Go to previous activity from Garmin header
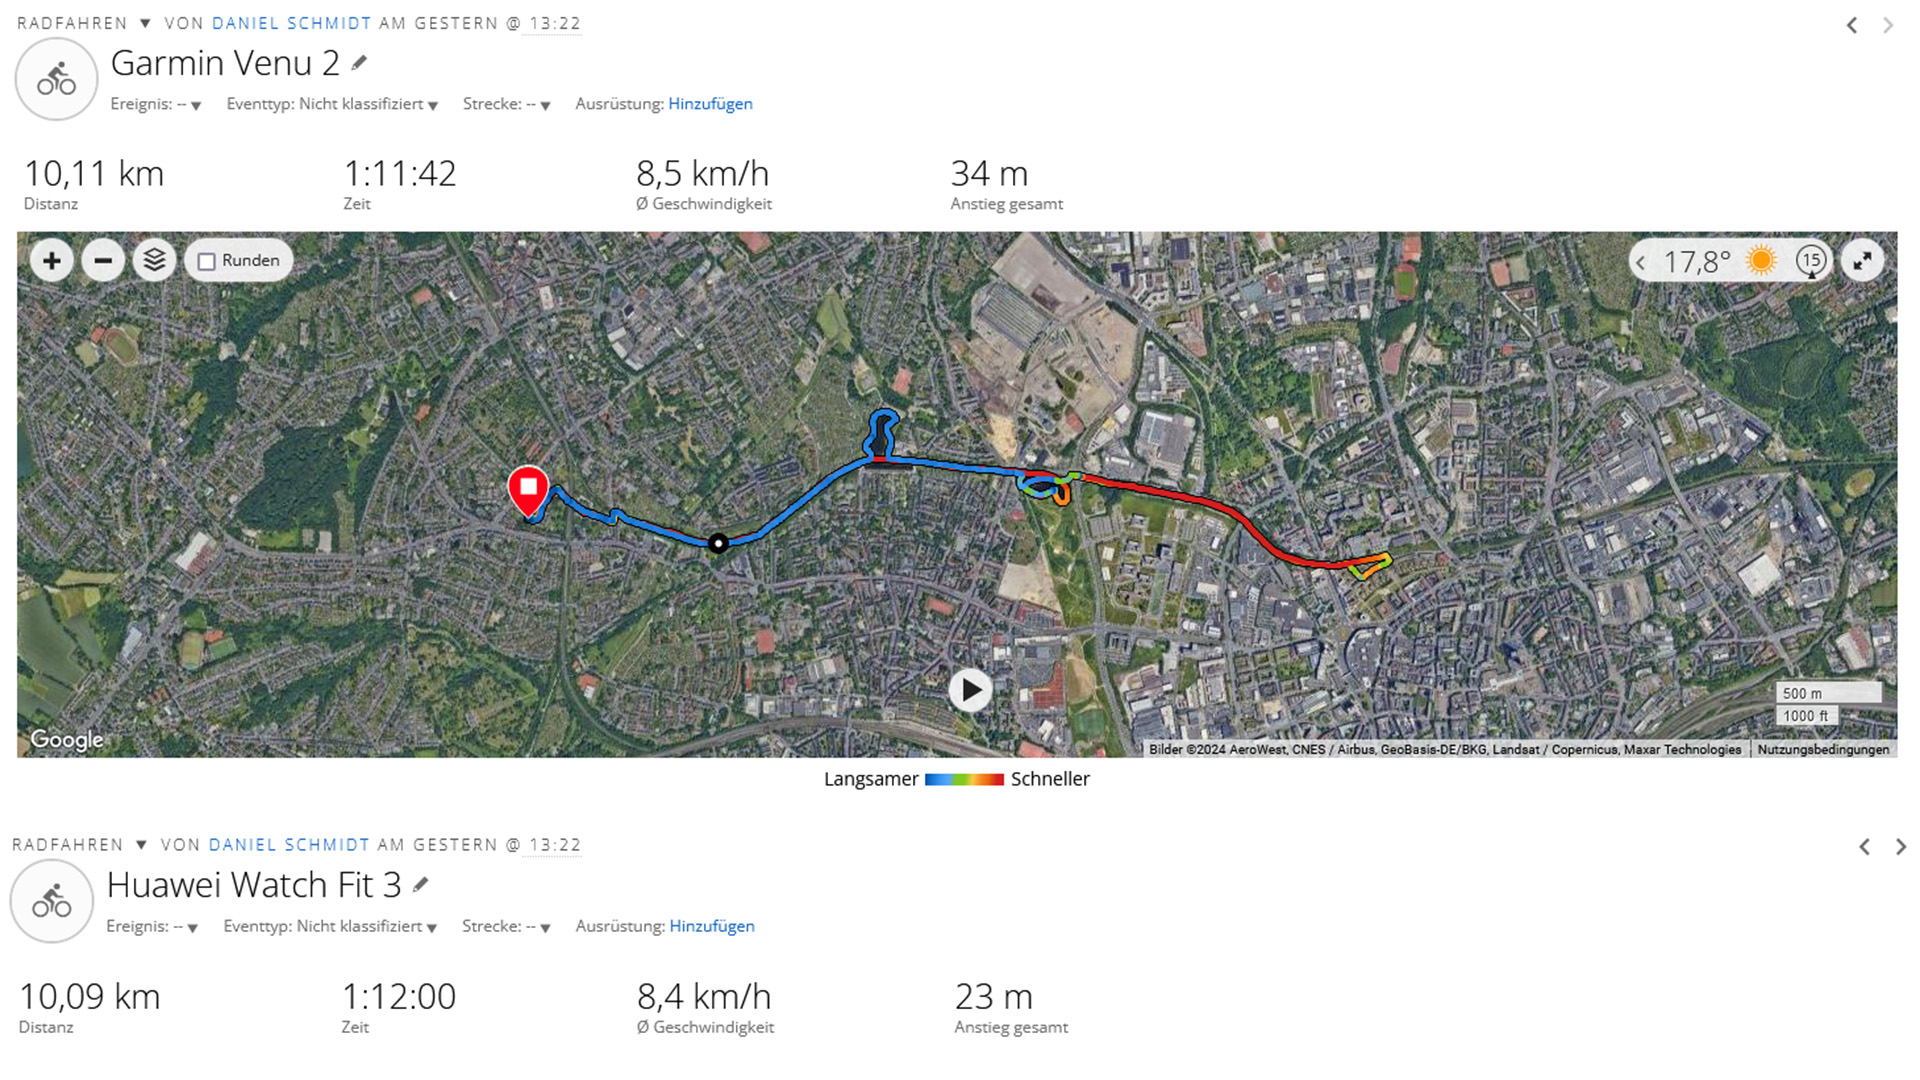The image size is (1920, 1080). pyautogui.click(x=1852, y=26)
